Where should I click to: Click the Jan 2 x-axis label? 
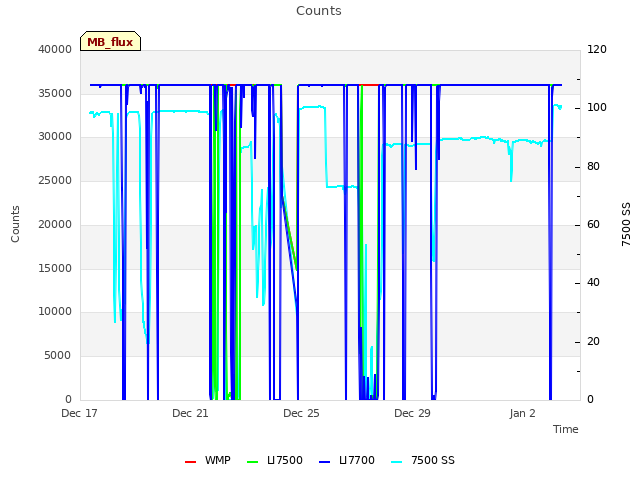tap(522, 413)
